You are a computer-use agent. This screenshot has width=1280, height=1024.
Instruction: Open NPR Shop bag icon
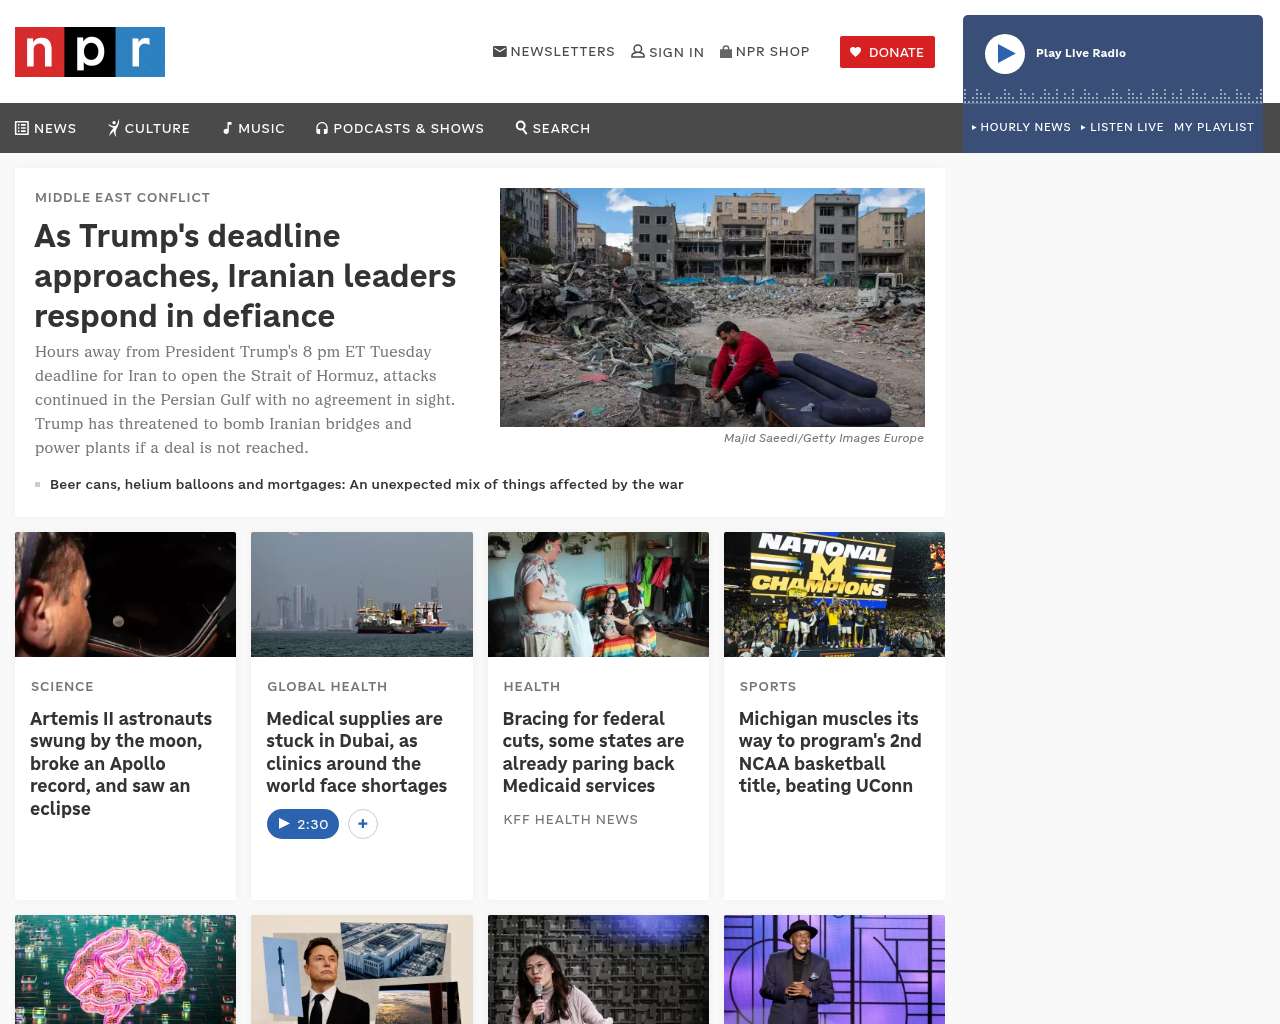pos(726,51)
